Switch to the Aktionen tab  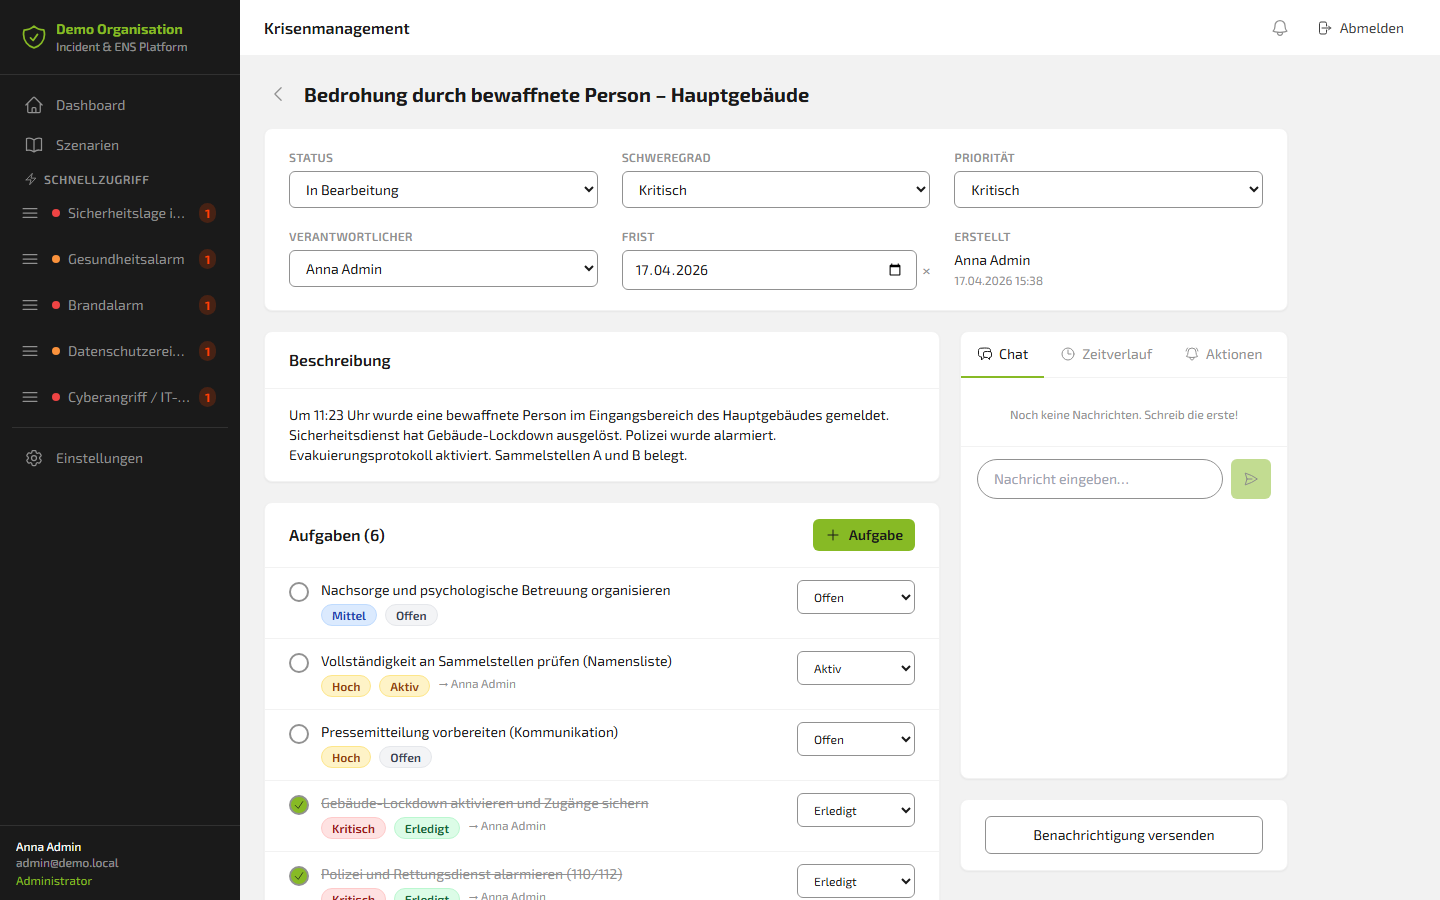click(1223, 354)
